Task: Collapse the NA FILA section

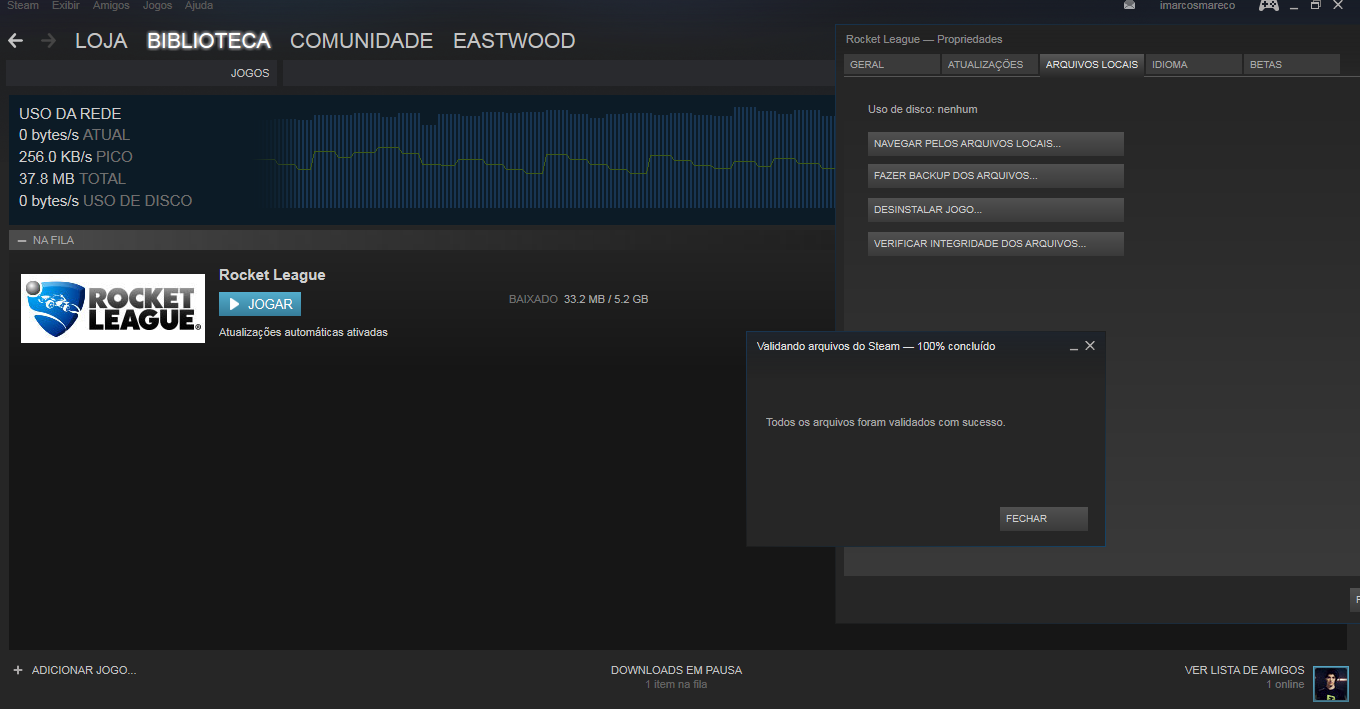Action: (x=22, y=240)
